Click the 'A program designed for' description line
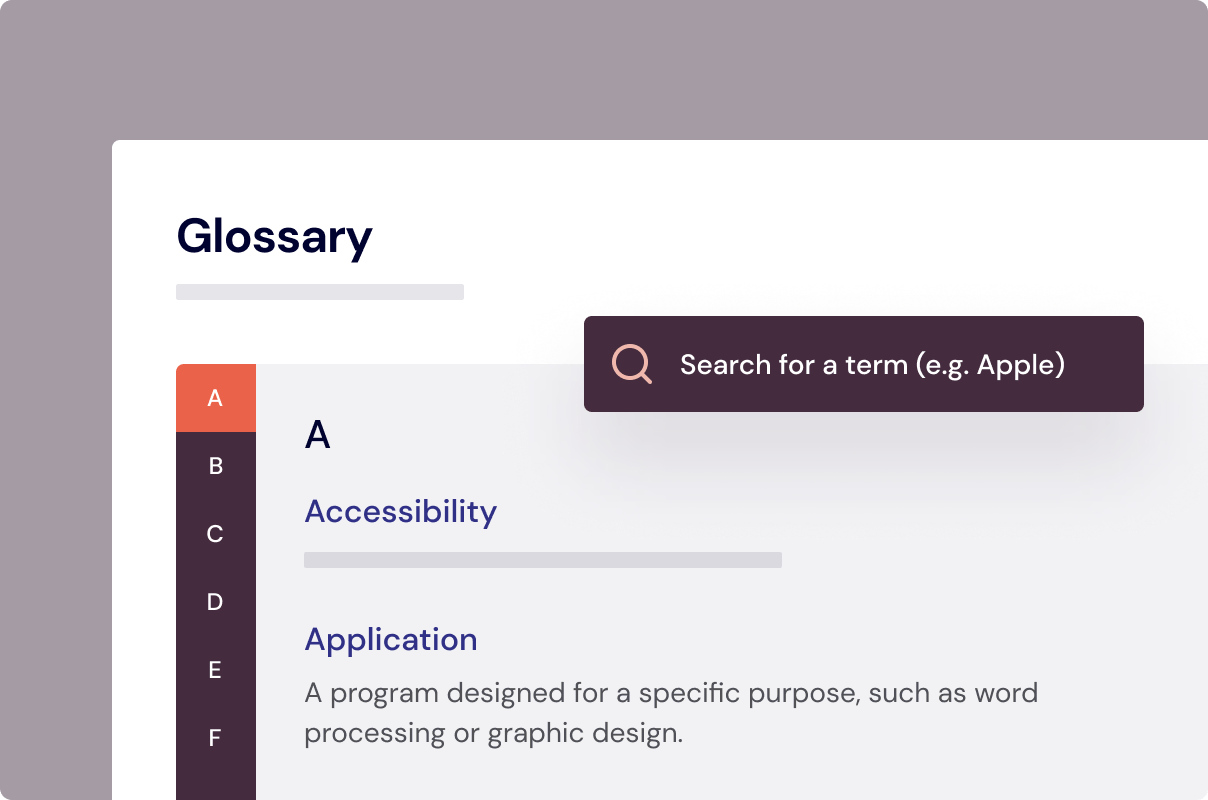This screenshot has height=800, width=1208. click(x=671, y=693)
